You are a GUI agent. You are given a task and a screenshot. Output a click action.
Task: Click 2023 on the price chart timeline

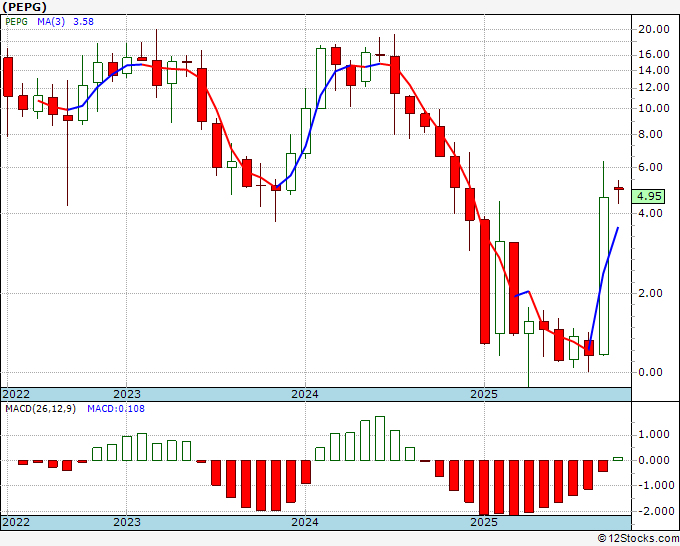[127, 394]
